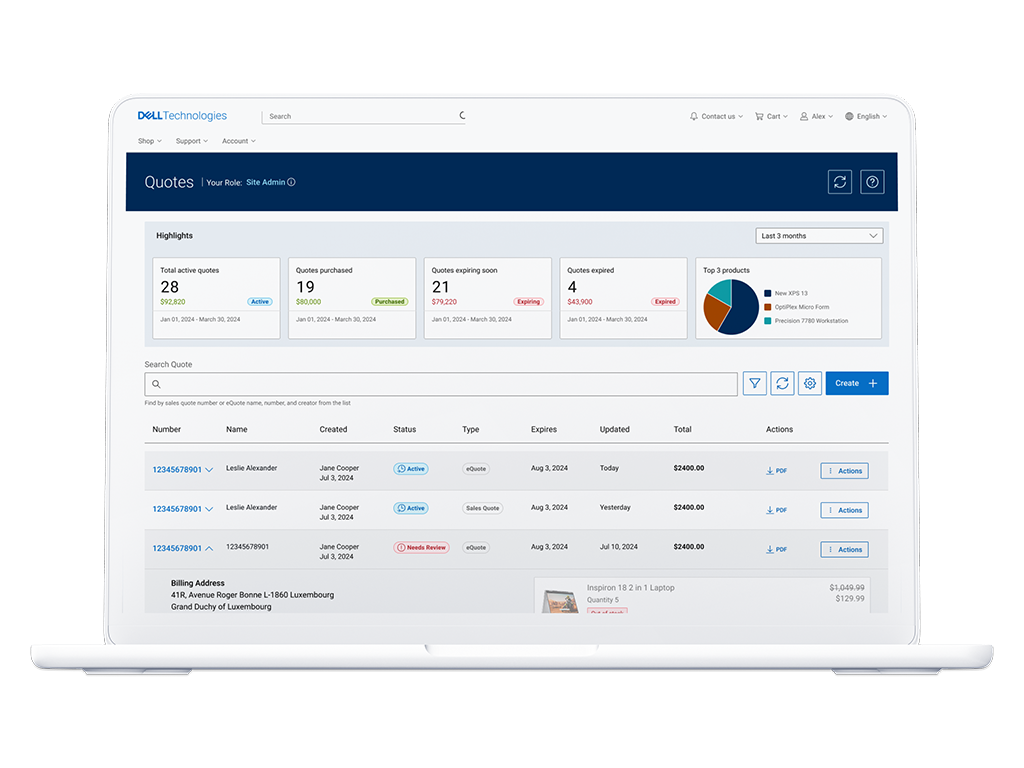Open the Account menu
Viewport: 1024px width, 768px height.
pos(238,141)
